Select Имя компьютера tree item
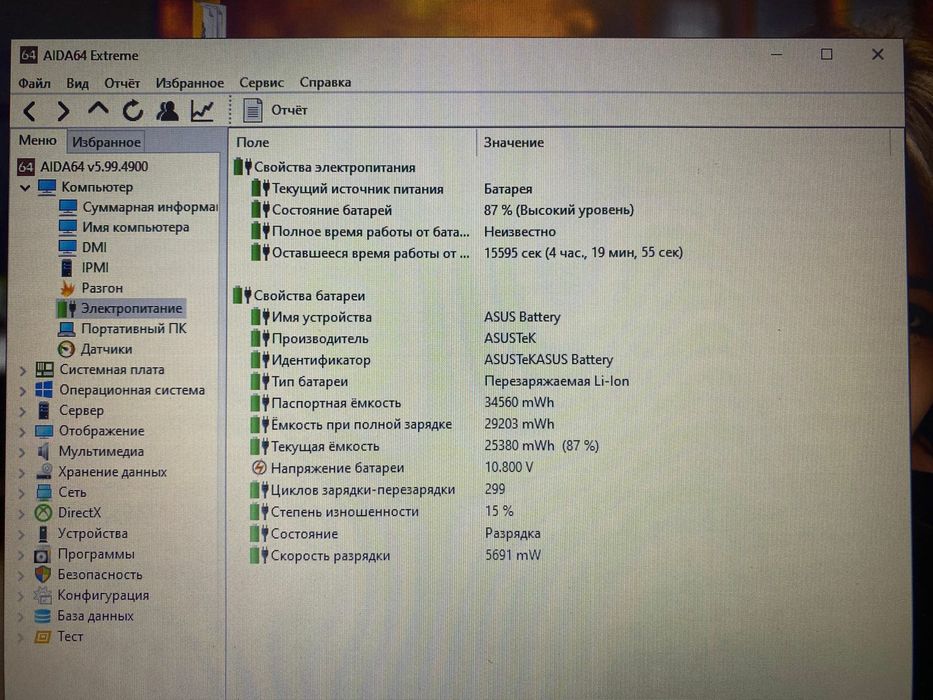This screenshot has height=700, width=933. 124,227
